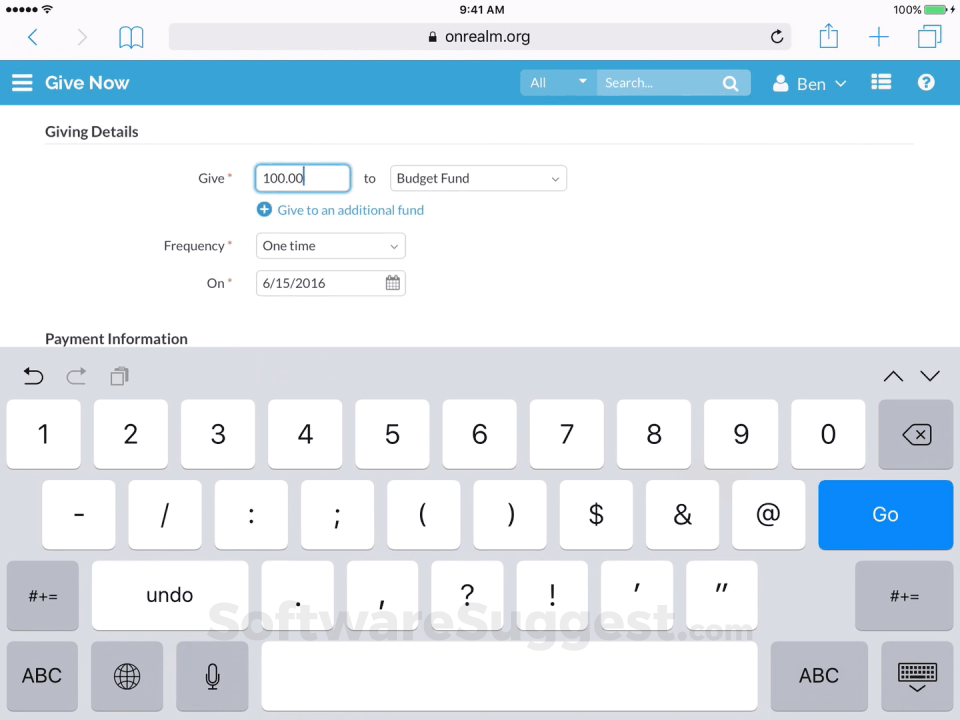The width and height of the screenshot is (960, 720).
Task: Click the blue plus icon to add another fund
Action: (x=264, y=210)
